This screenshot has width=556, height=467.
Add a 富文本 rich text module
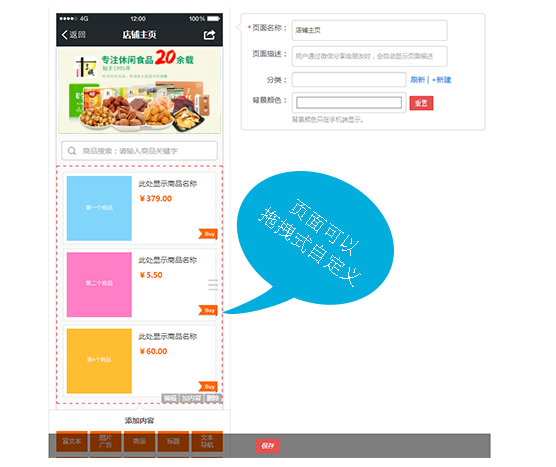click(72, 441)
